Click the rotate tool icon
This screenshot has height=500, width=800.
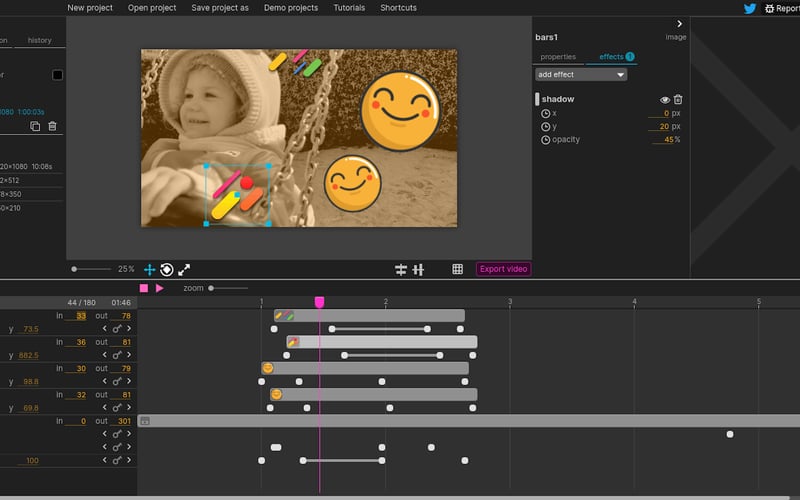tap(167, 269)
